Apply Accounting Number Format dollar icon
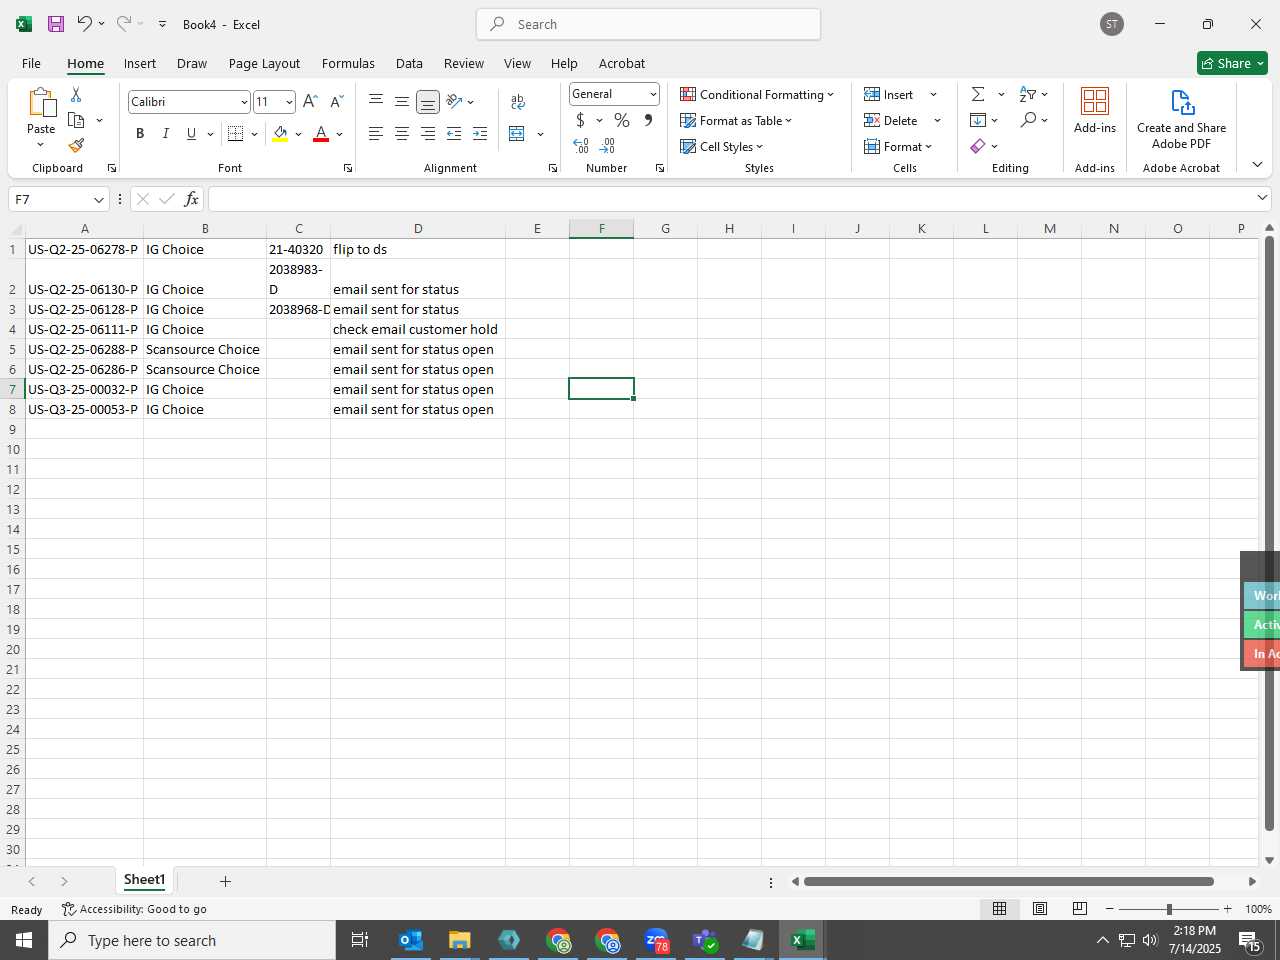The height and width of the screenshot is (960, 1280). (580, 120)
